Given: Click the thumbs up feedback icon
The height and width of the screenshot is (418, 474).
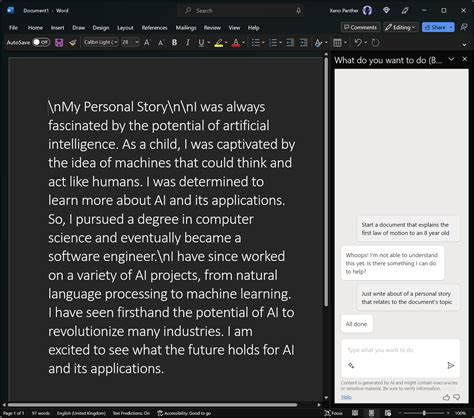Looking at the screenshot, I should click(x=446, y=397).
